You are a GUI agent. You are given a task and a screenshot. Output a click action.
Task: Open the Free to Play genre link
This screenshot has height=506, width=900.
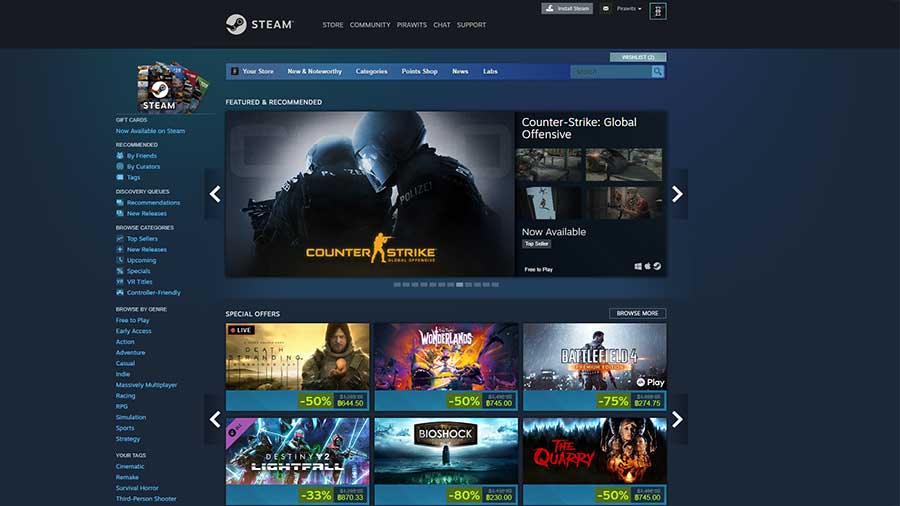pyautogui.click(x=133, y=320)
